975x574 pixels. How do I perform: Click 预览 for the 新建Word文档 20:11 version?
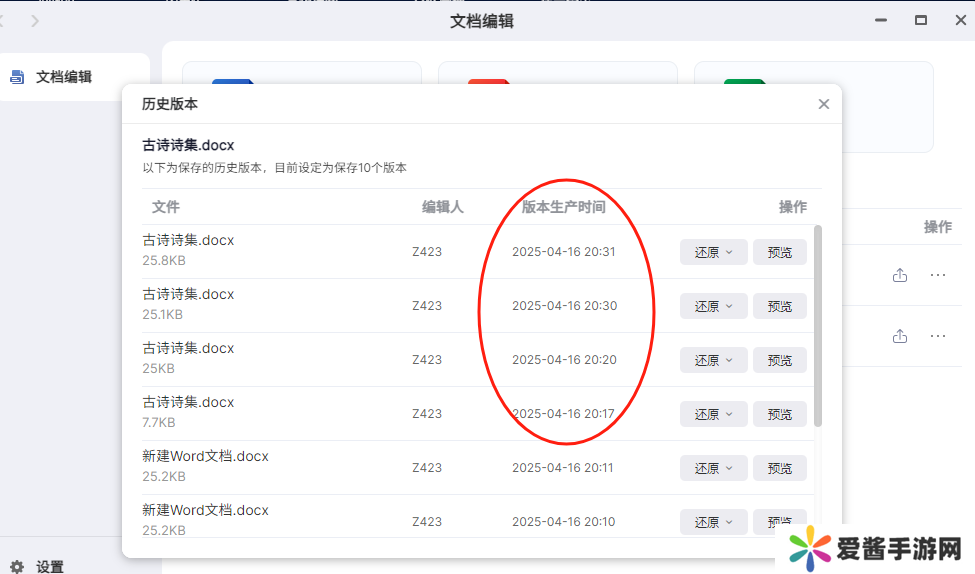[779, 468]
